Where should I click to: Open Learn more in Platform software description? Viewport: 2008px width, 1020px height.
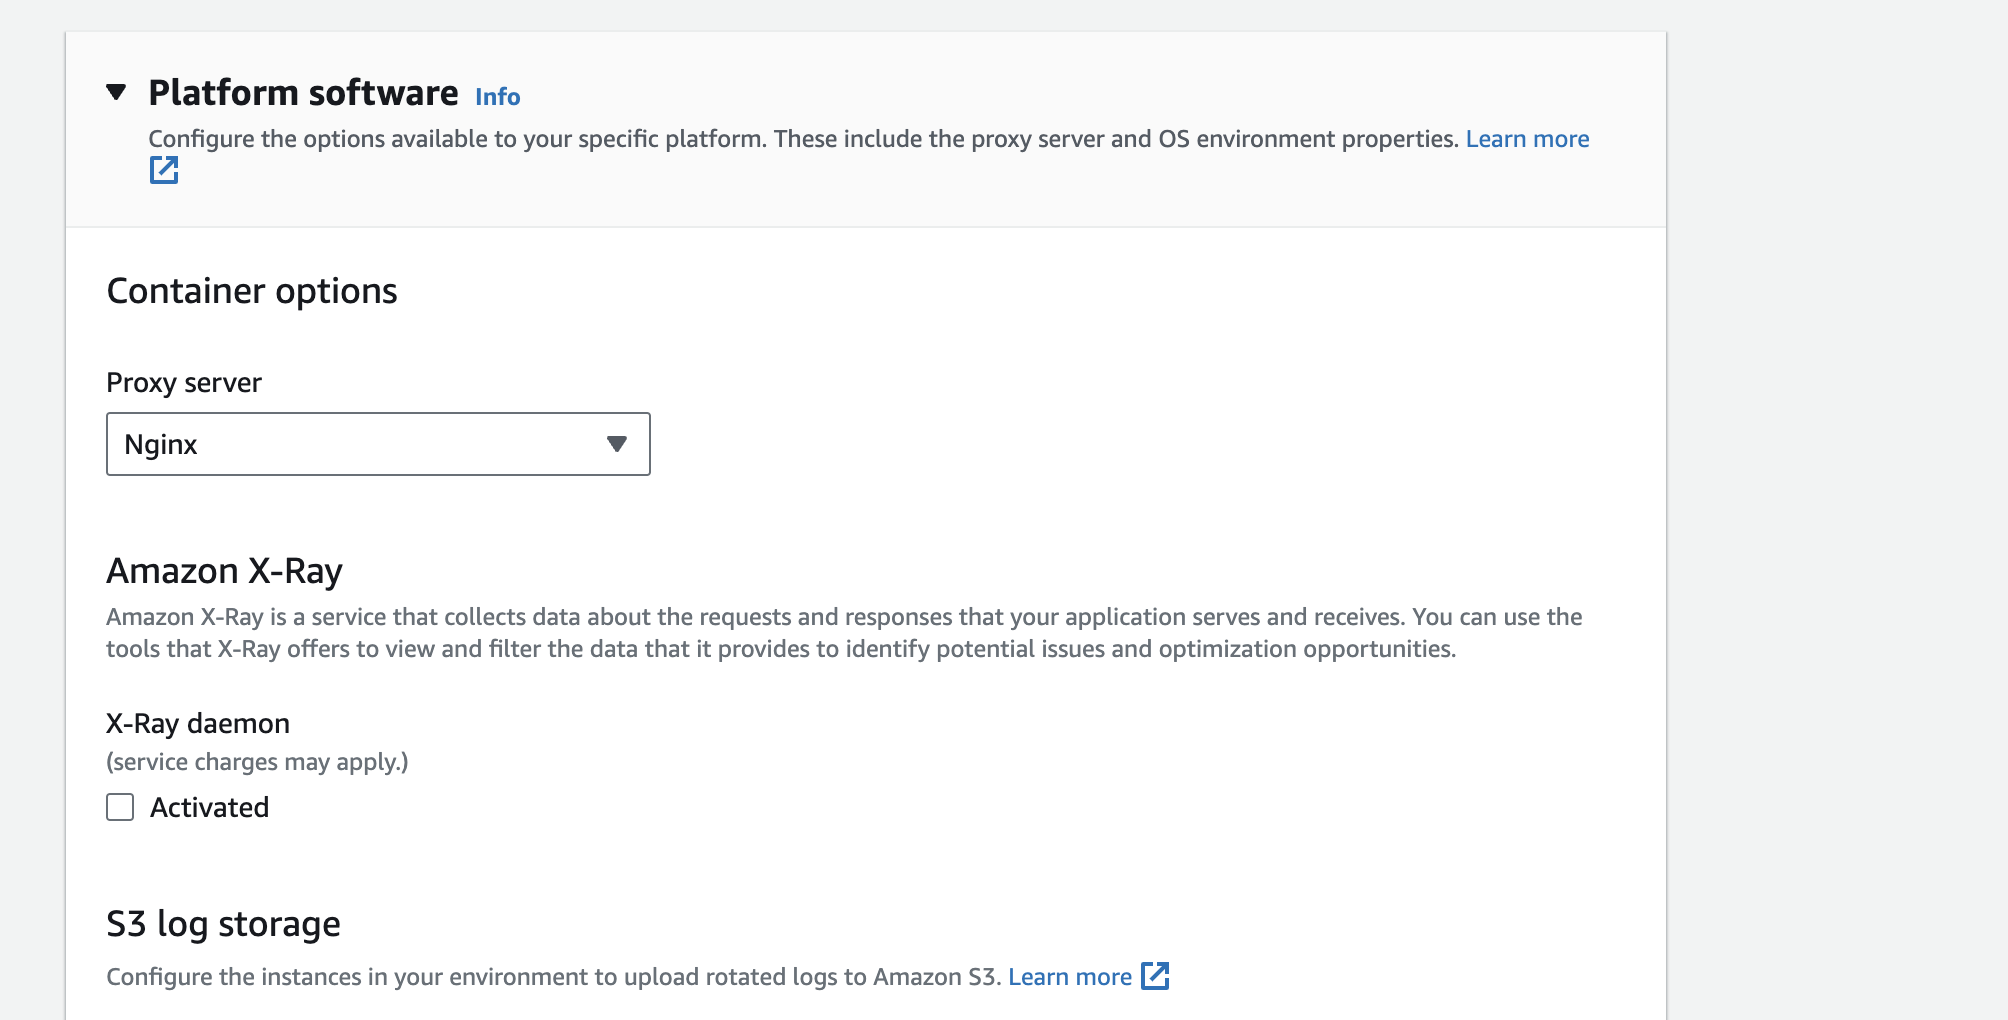[x=1527, y=139]
